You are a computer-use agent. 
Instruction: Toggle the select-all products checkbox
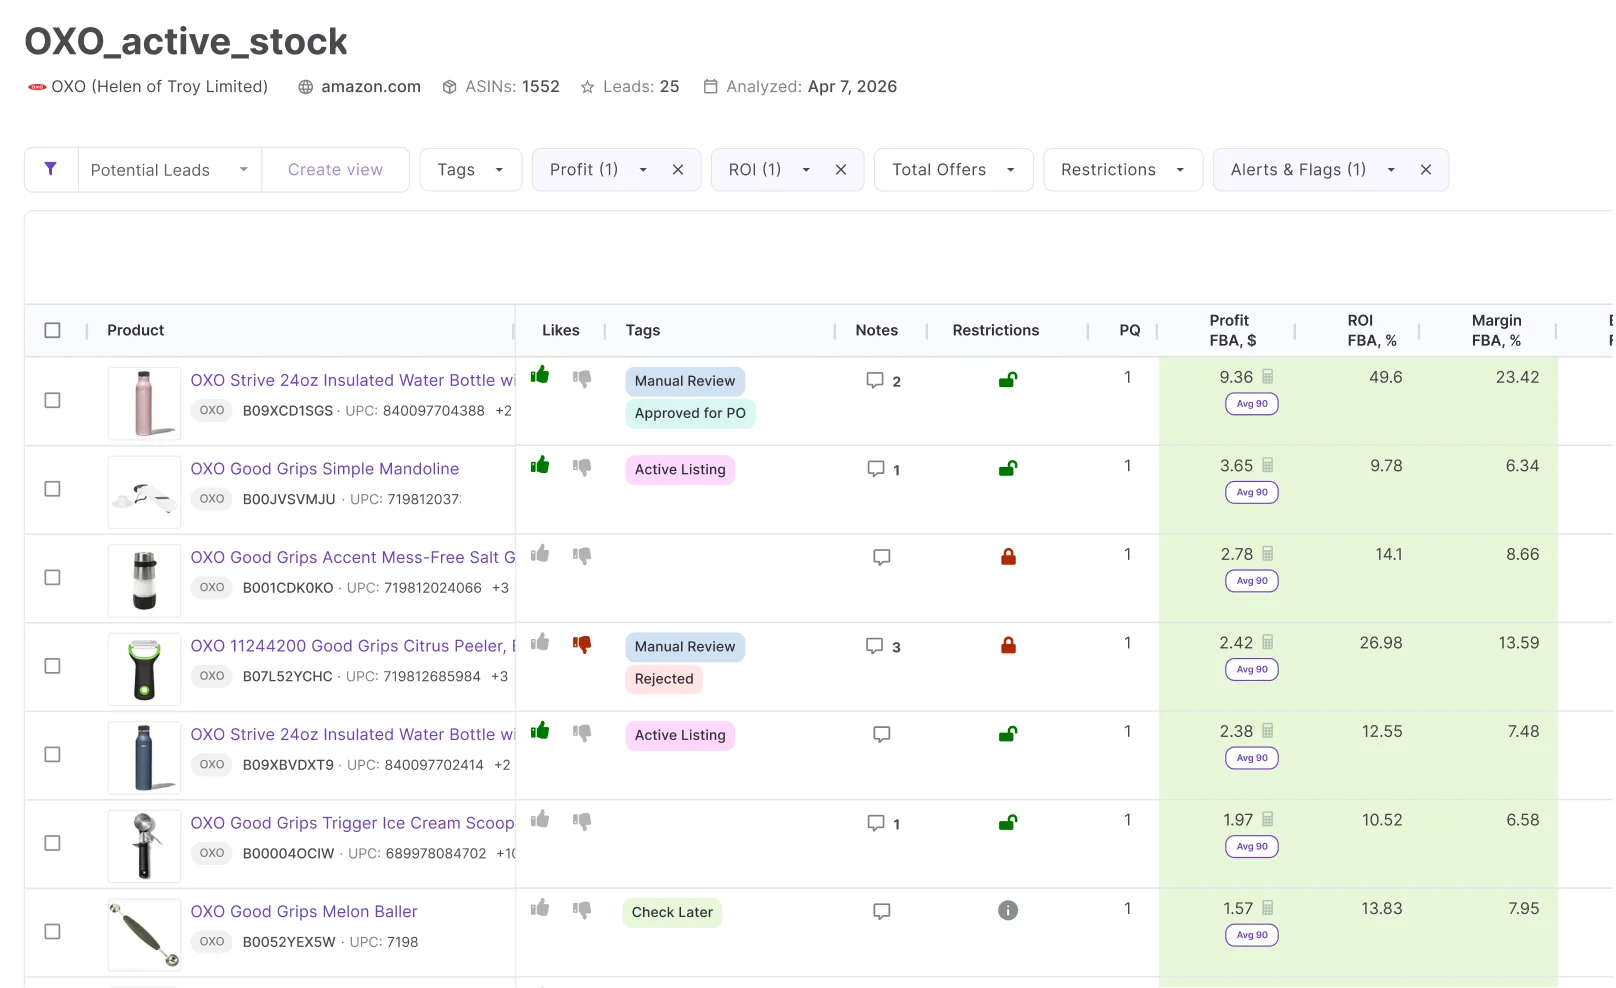coord(53,330)
